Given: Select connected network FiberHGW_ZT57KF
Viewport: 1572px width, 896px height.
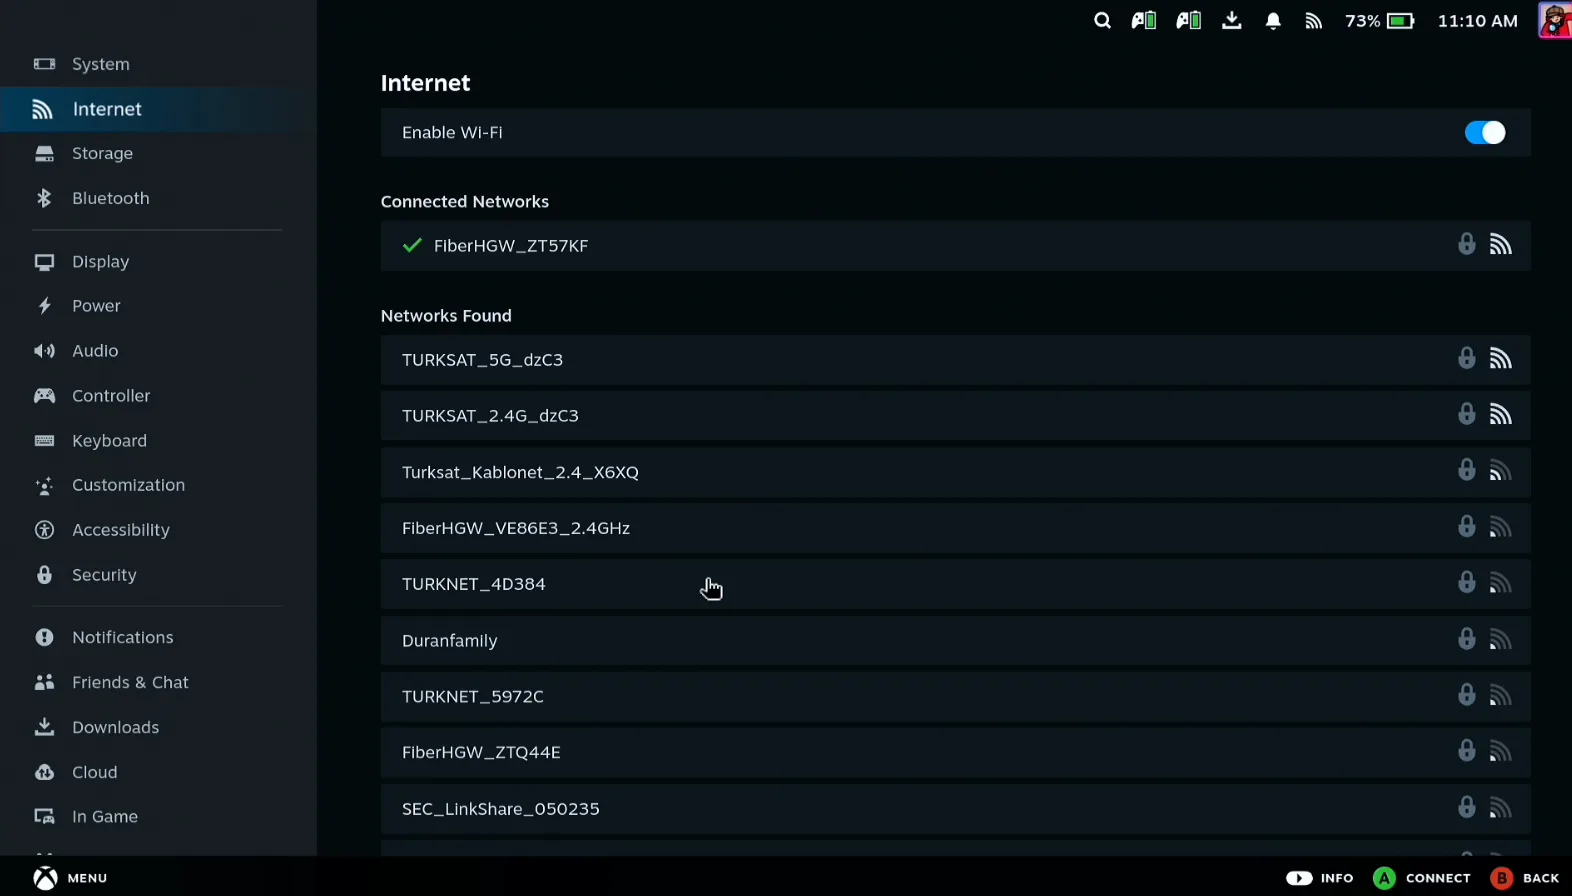Looking at the screenshot, I should tap(955, 246).
